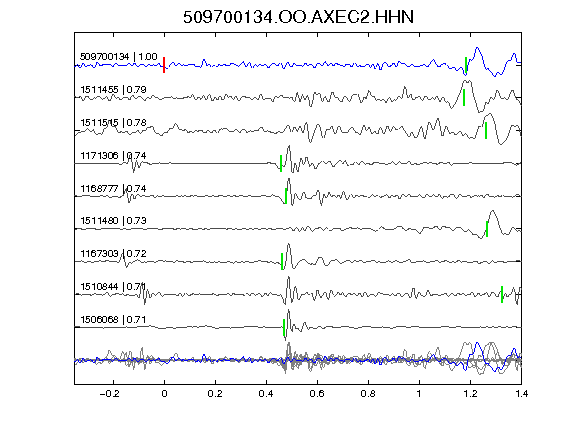576x432 pixels.
Task: Click the x-axis tick label 0.6
Action: click(317, 394)
